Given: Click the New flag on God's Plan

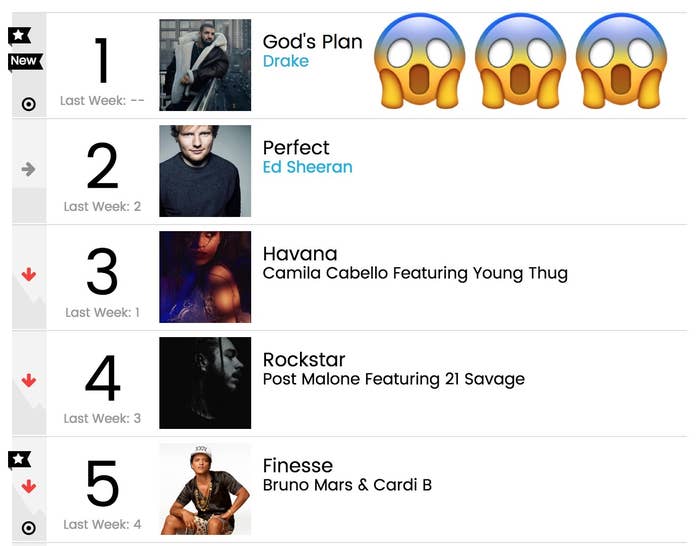Looking at the screenshot, I should pos(25,61).
